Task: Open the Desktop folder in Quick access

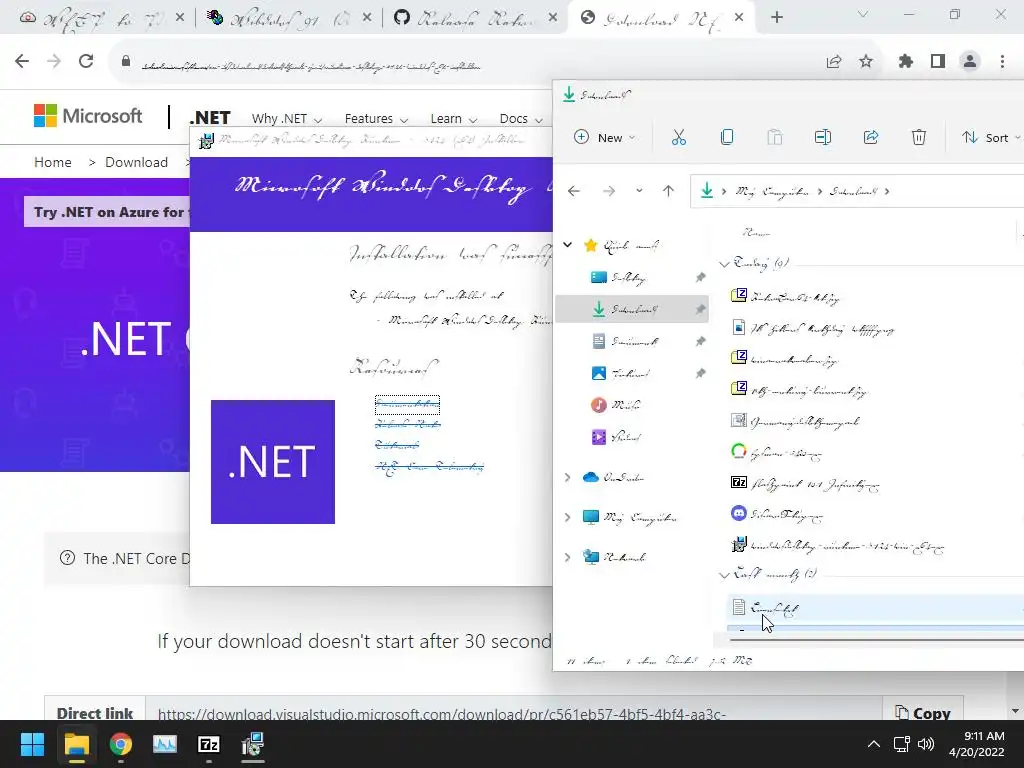Action: tap(618, 278)
